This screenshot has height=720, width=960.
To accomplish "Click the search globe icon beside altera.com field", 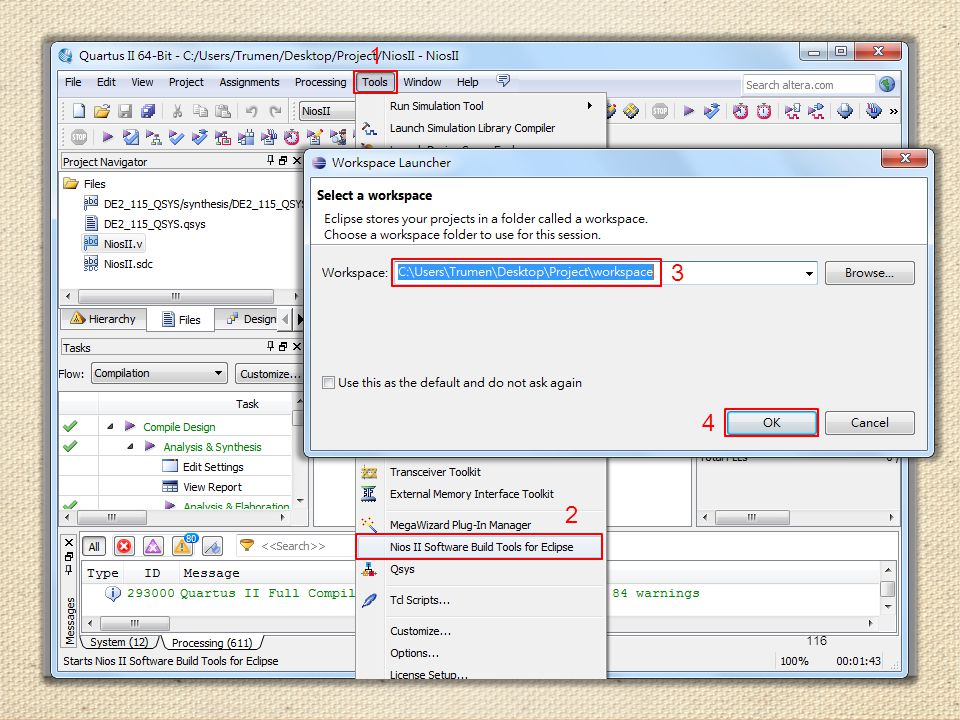I will click(x=887, y=84).
